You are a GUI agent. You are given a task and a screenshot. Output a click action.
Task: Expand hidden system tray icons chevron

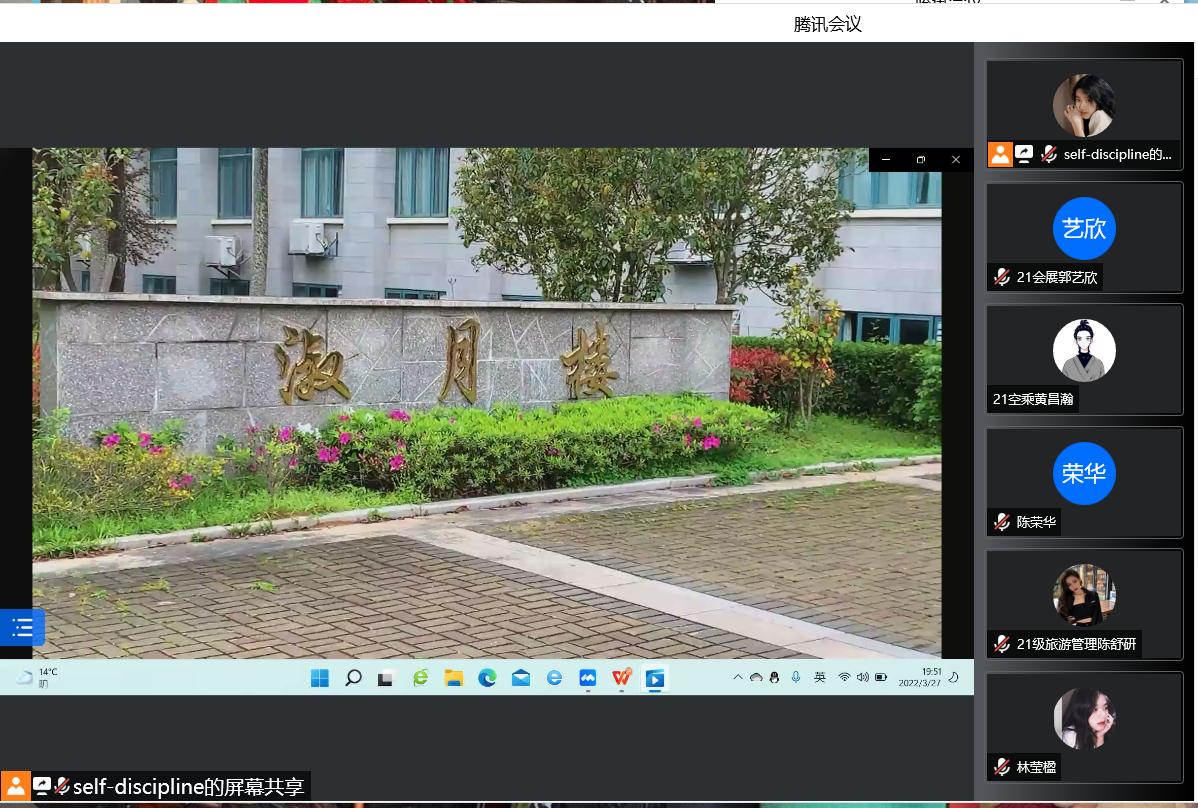738,677
